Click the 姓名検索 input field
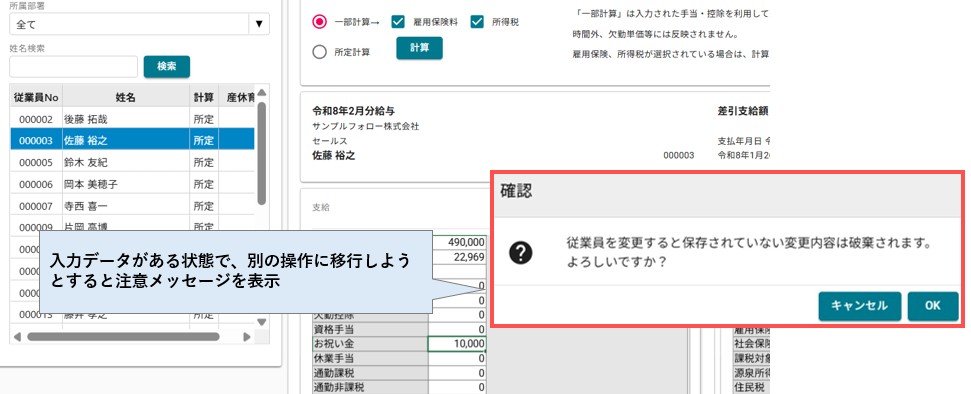The image size is (971, 394). [73, 66]
